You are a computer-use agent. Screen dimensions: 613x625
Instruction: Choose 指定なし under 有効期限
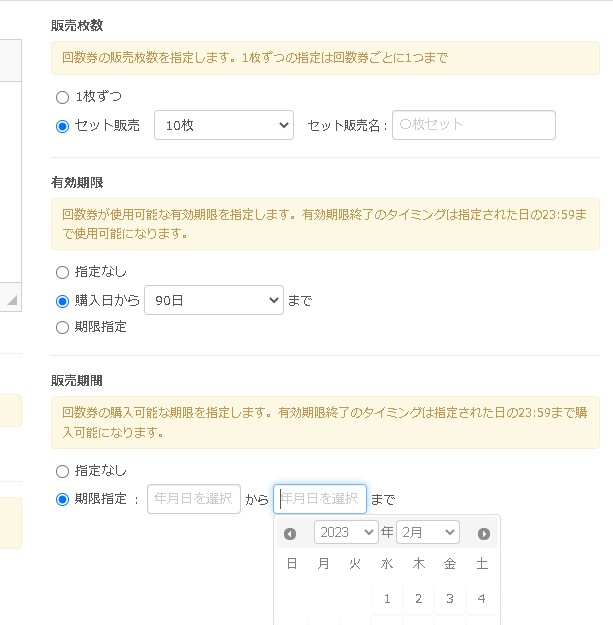[x=63, y=272]
